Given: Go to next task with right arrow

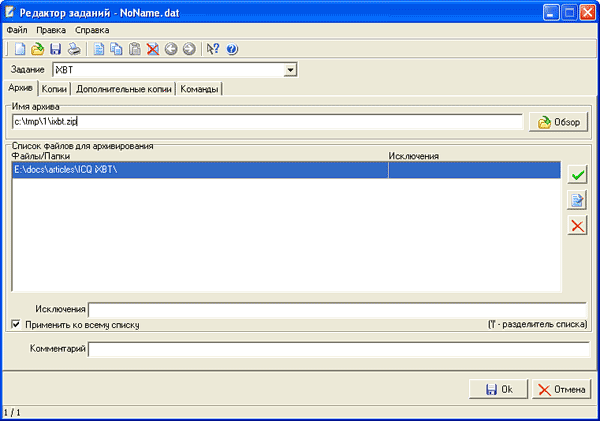Looking at the screenshot, I should point(189,49).
